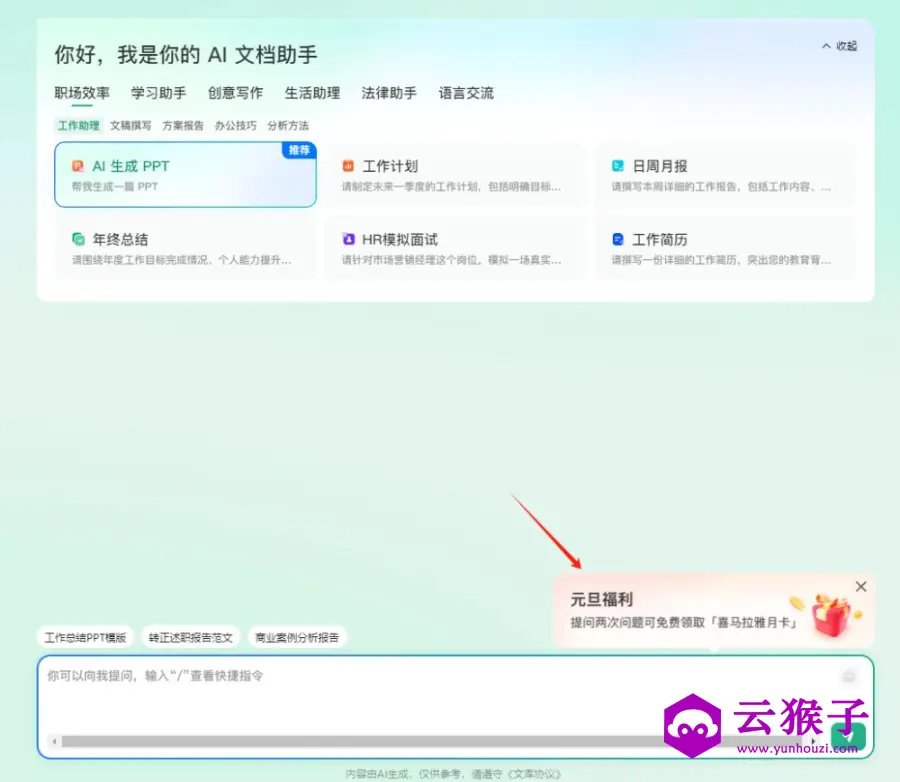Switch to the 学习助手 tab
The height and width of the screenshot is (782, 900).
[x=158, y=93]
